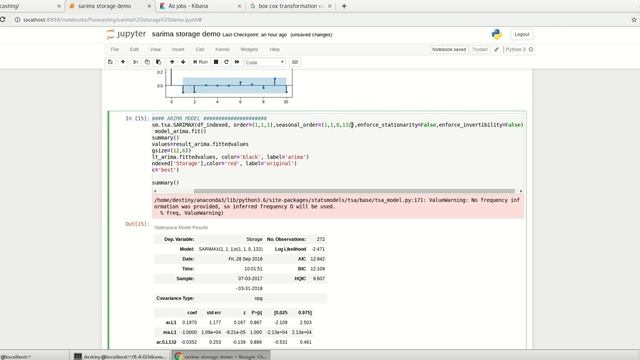Click the horizontal scrollbar of the code cell
Screen dimensions: 640x360
(354, 191)
